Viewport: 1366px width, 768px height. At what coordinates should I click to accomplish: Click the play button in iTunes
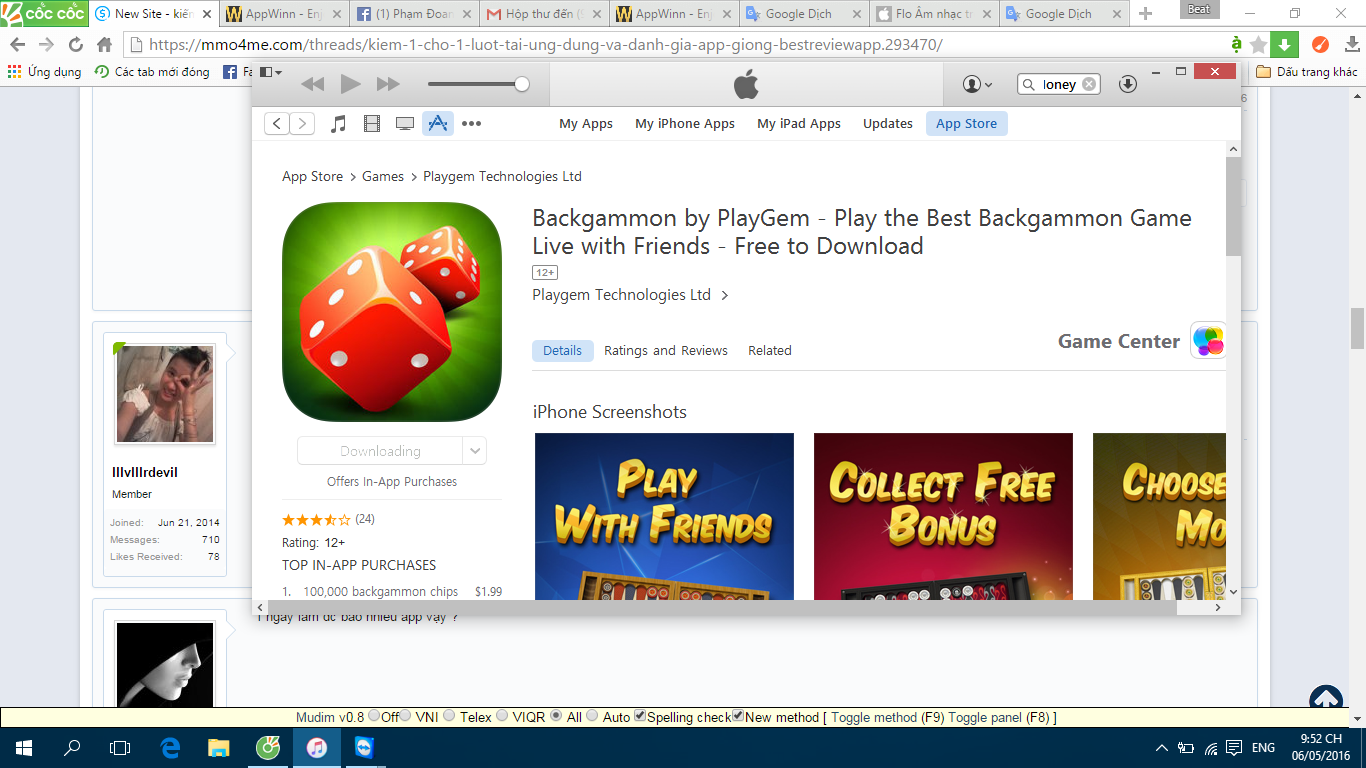tap(350, 85)
